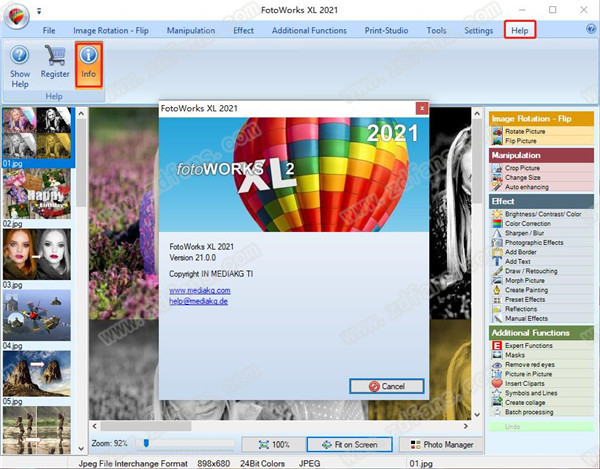The image size is (600, 469).
Task: Click the zoom slider handle
Action: [x=146, y=443]
